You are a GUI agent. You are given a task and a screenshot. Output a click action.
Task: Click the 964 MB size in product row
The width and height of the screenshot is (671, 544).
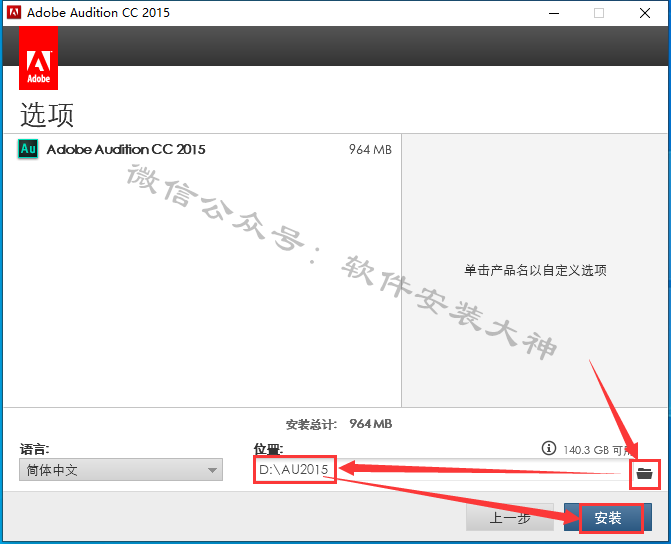(x=370, y=149)
